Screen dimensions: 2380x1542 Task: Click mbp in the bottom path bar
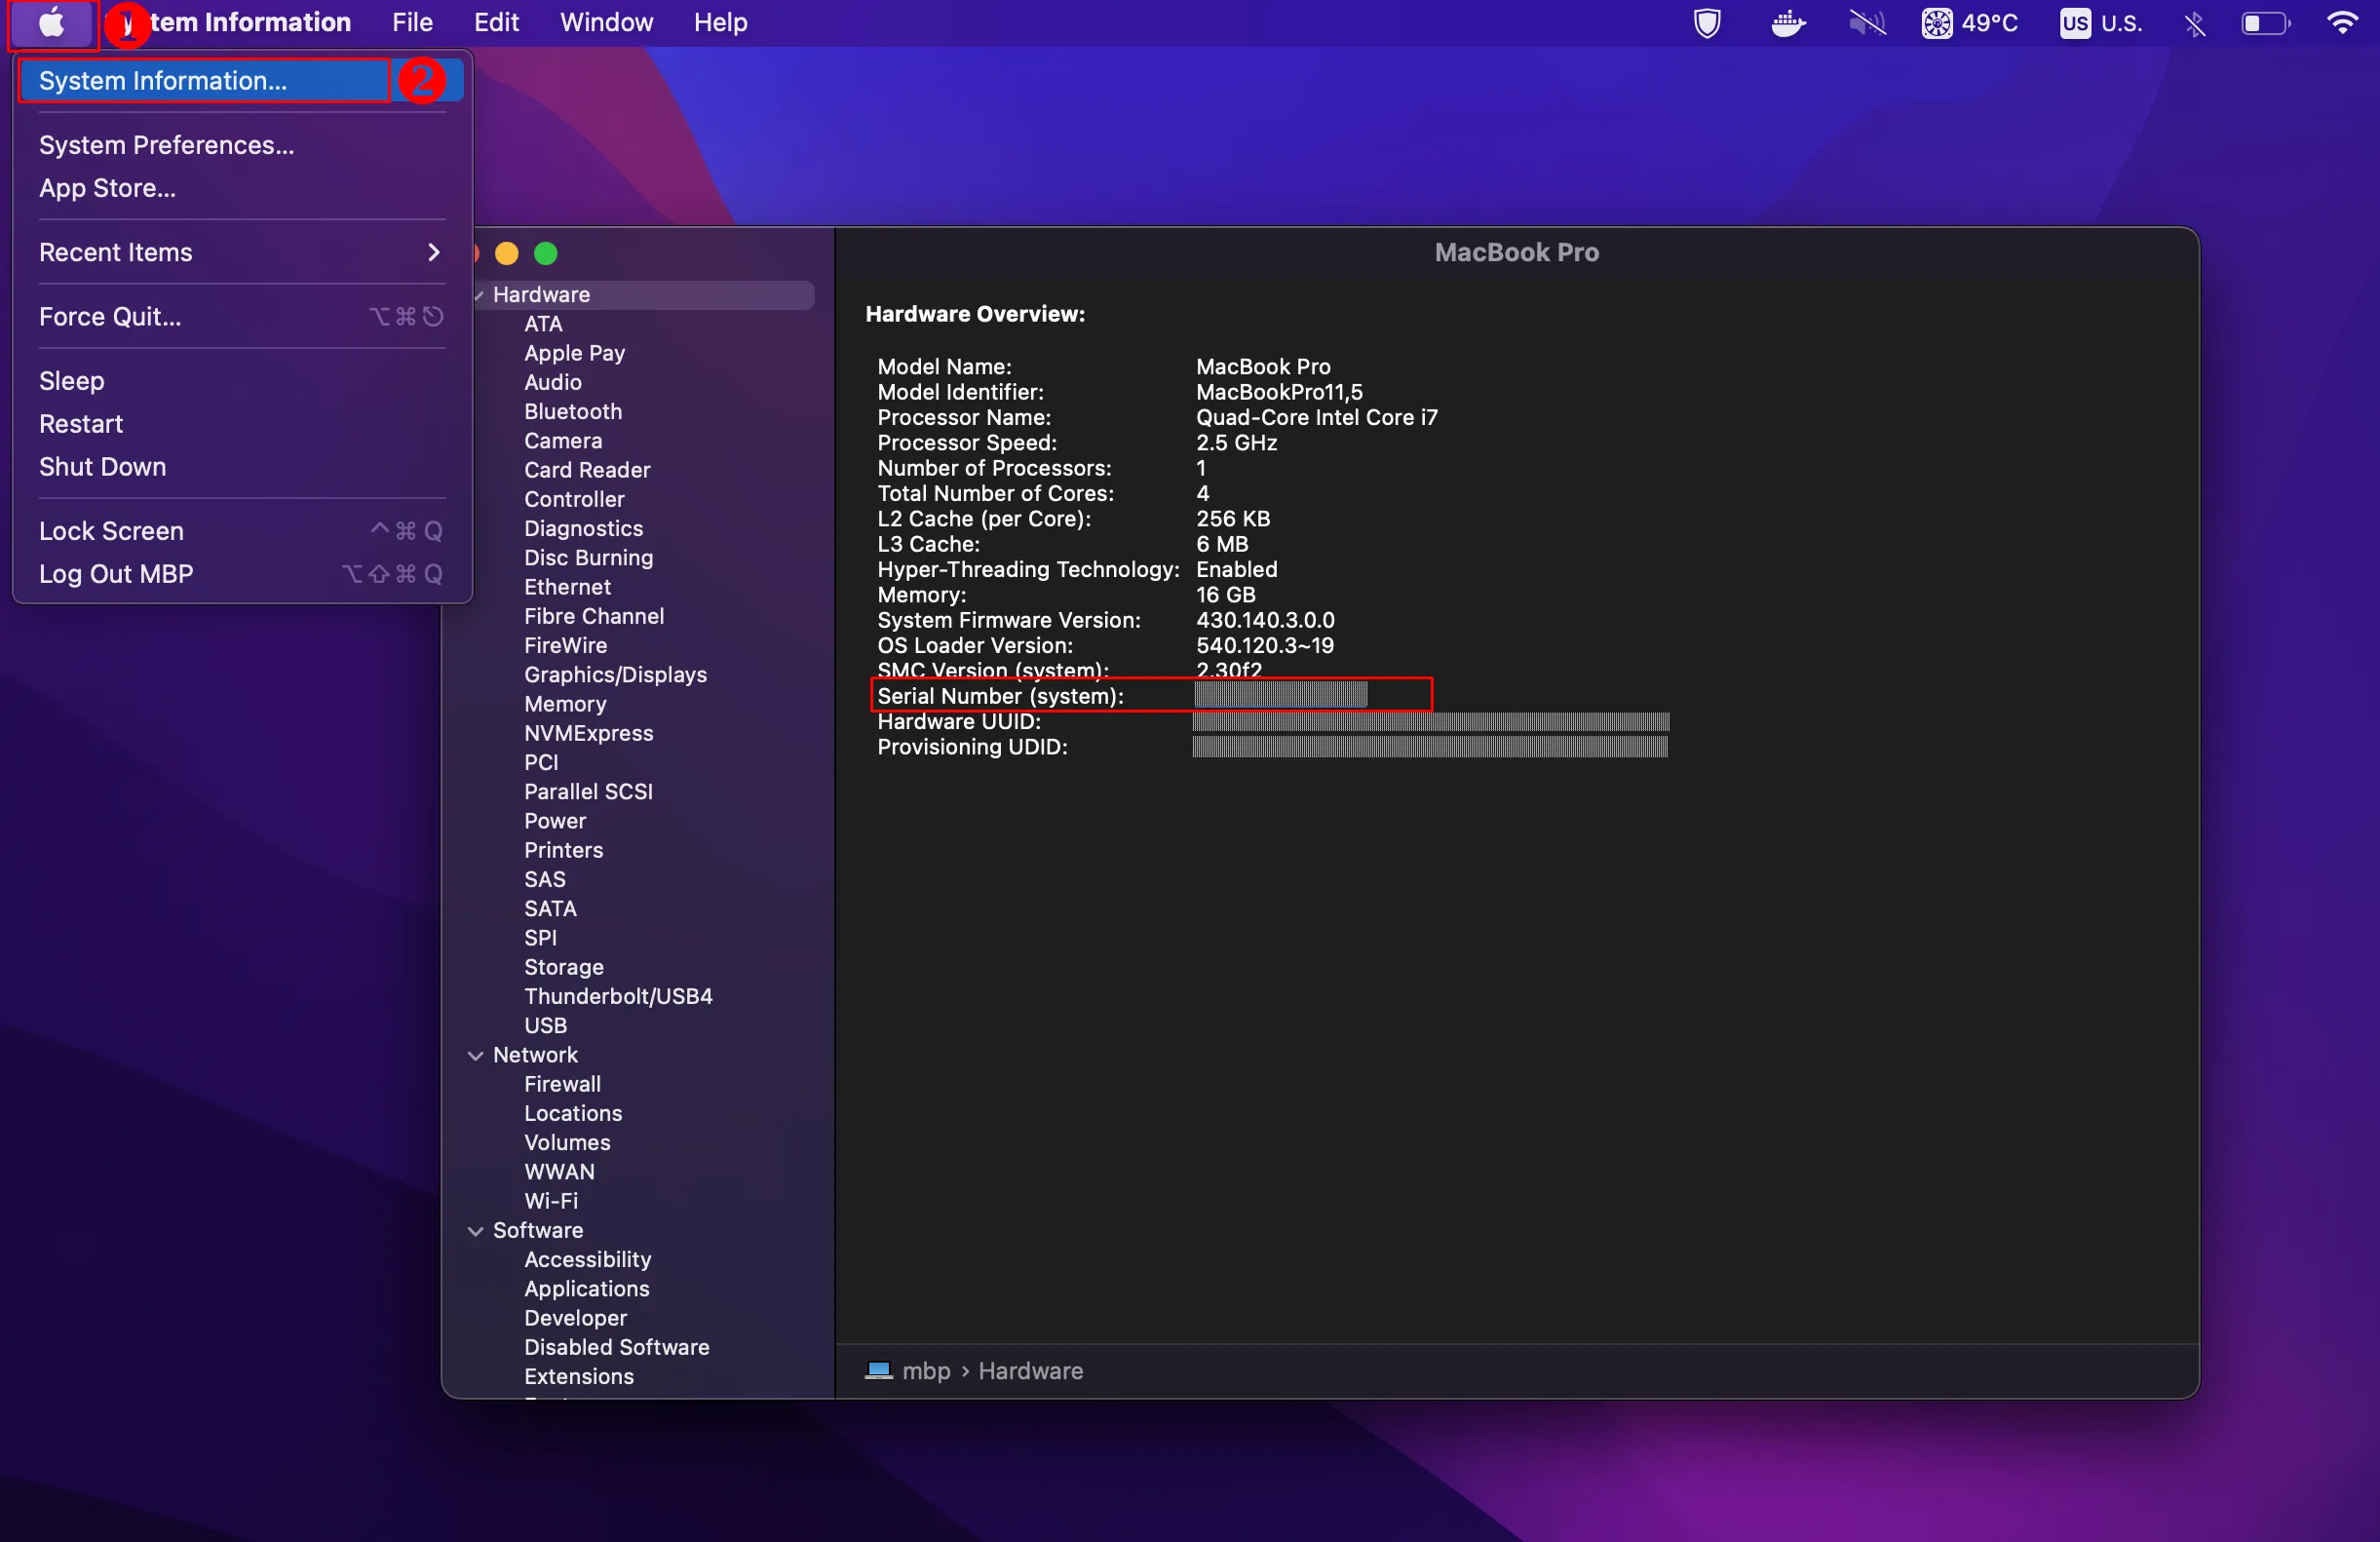pos(925,1370)
